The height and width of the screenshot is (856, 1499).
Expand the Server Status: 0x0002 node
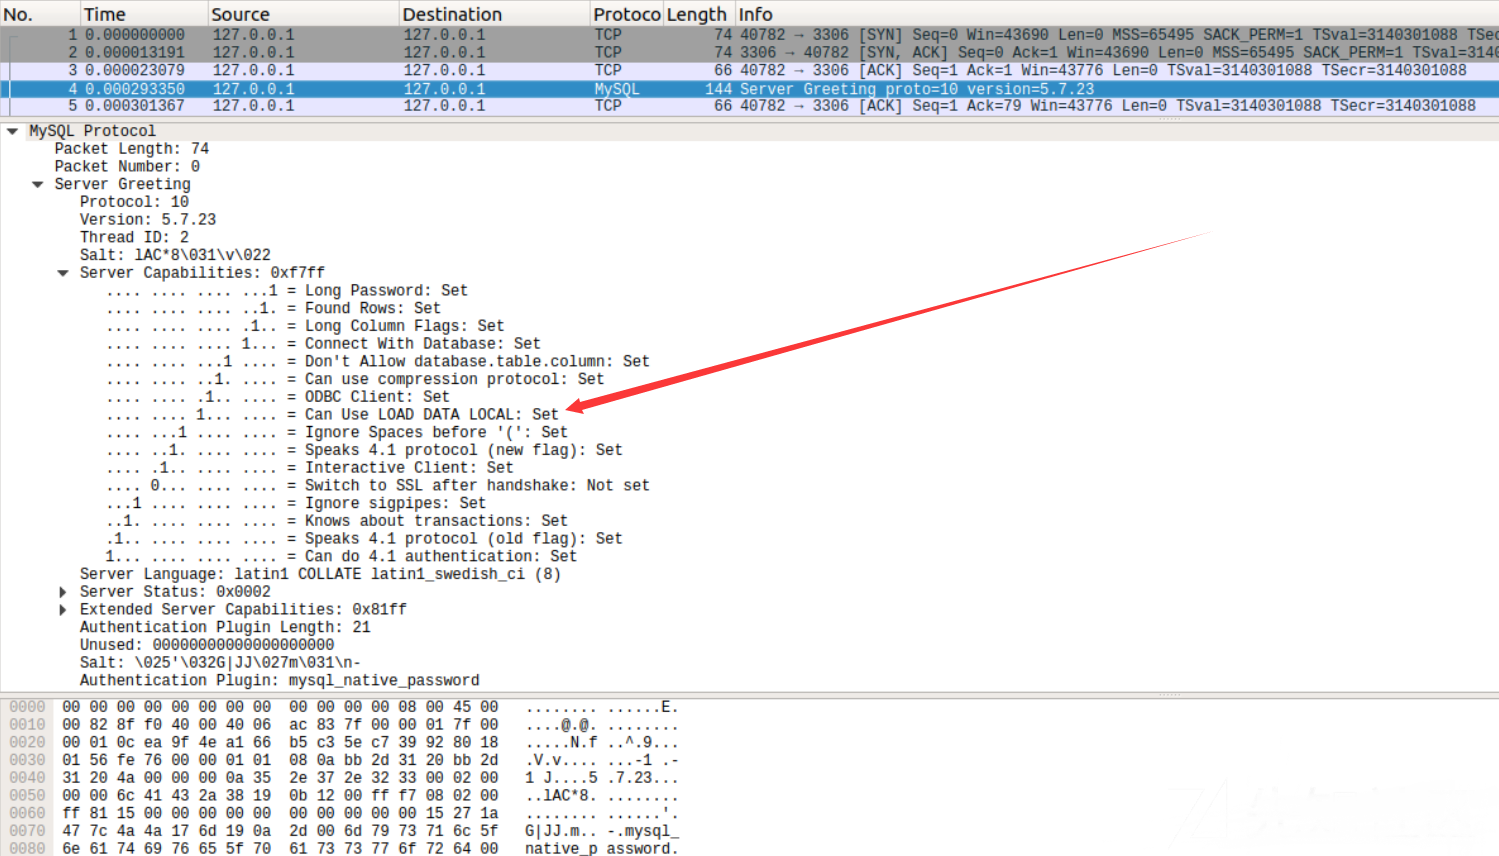(x=63, y=592)
